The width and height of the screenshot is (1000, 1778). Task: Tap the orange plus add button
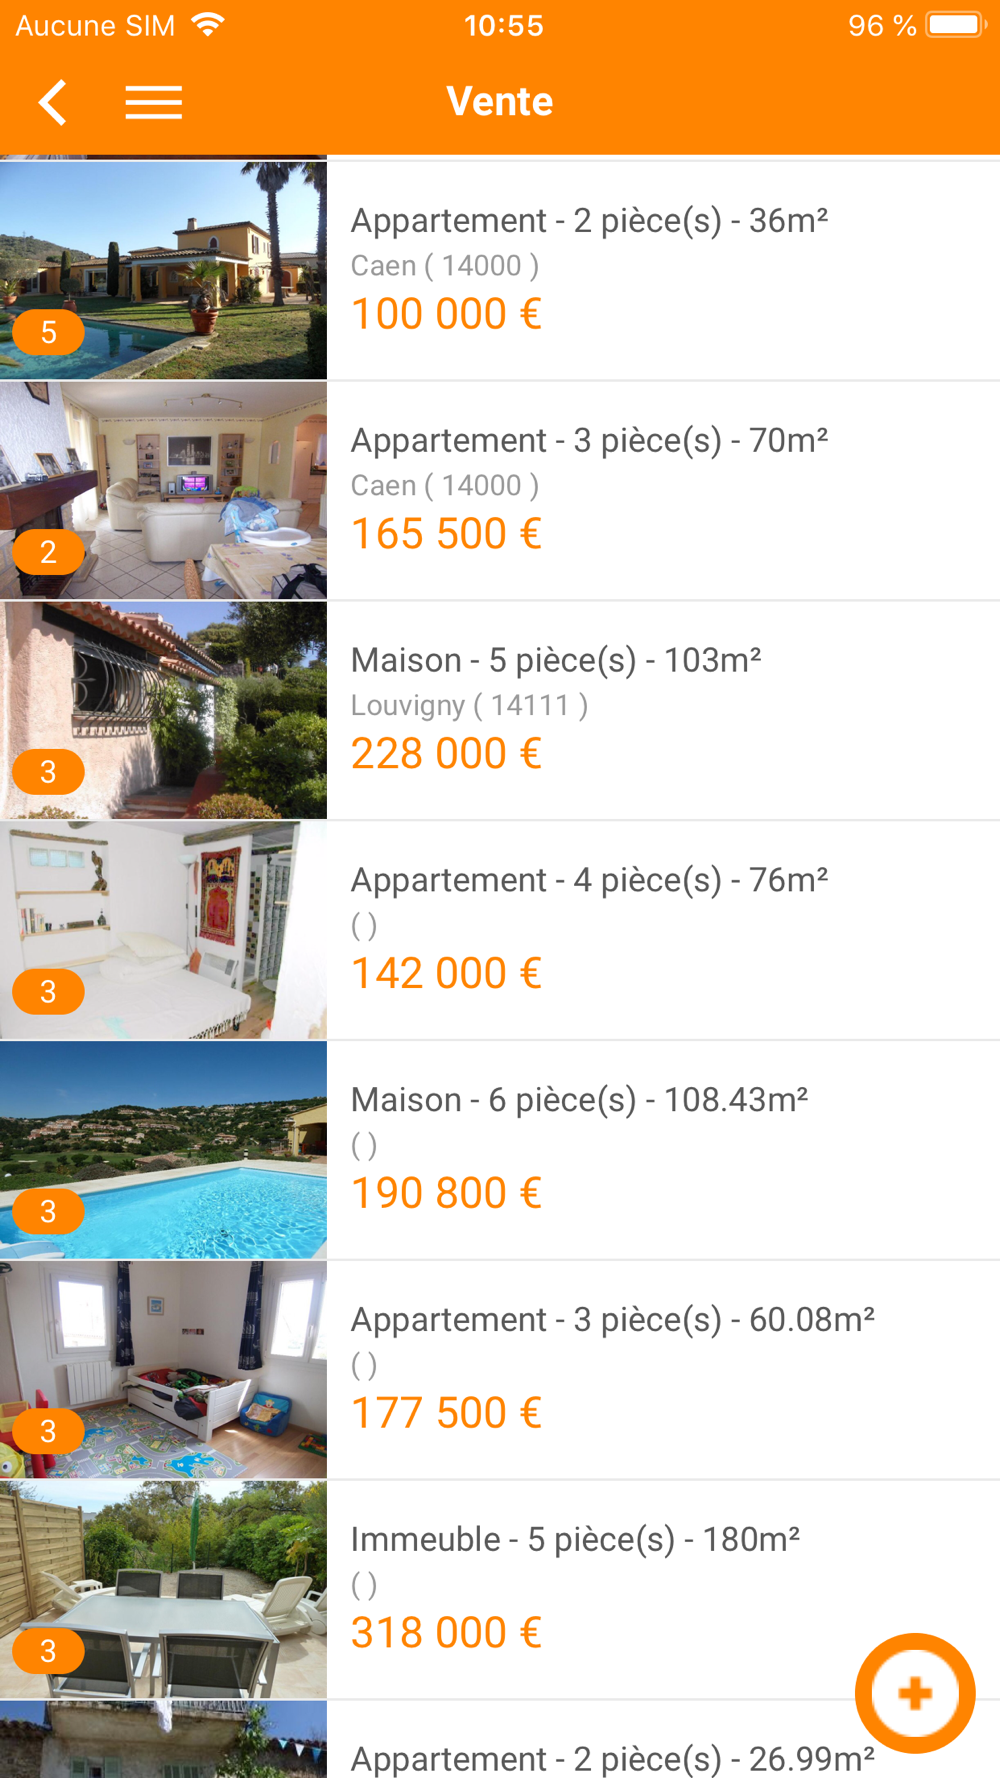coord(914,1692)
